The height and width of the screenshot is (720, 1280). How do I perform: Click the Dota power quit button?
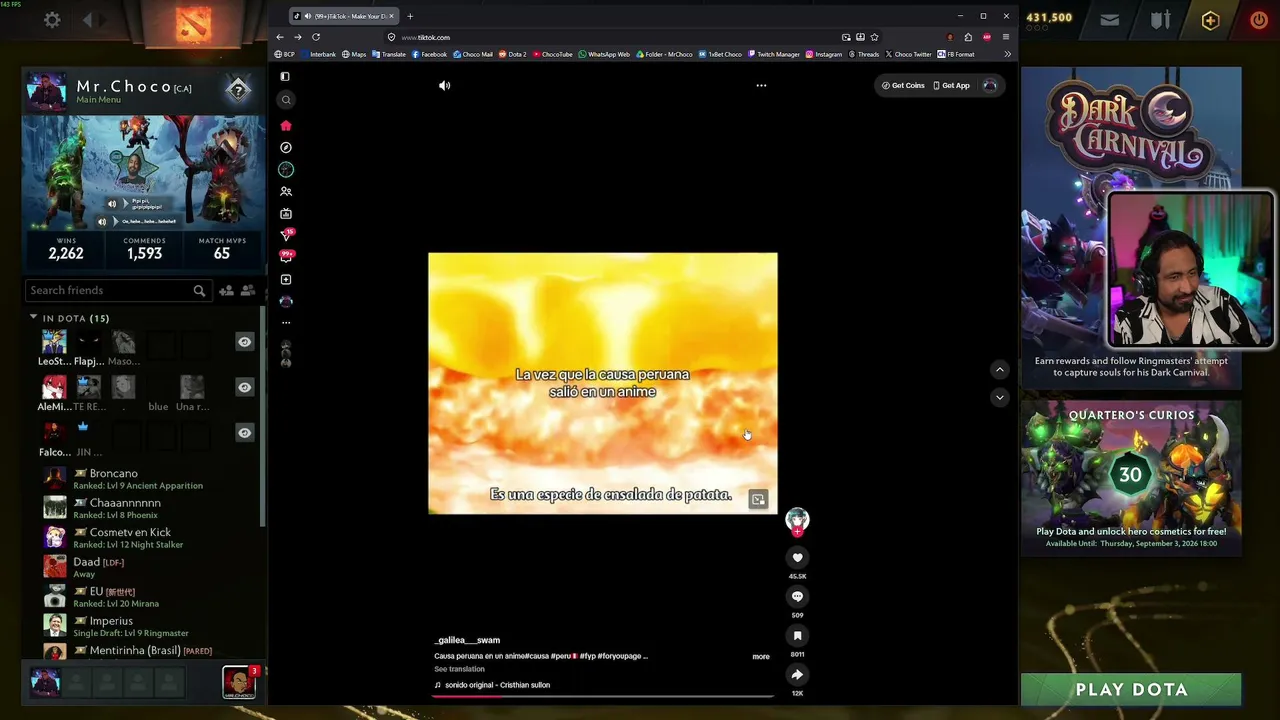pyautogui.click(x=1259, y=19)
